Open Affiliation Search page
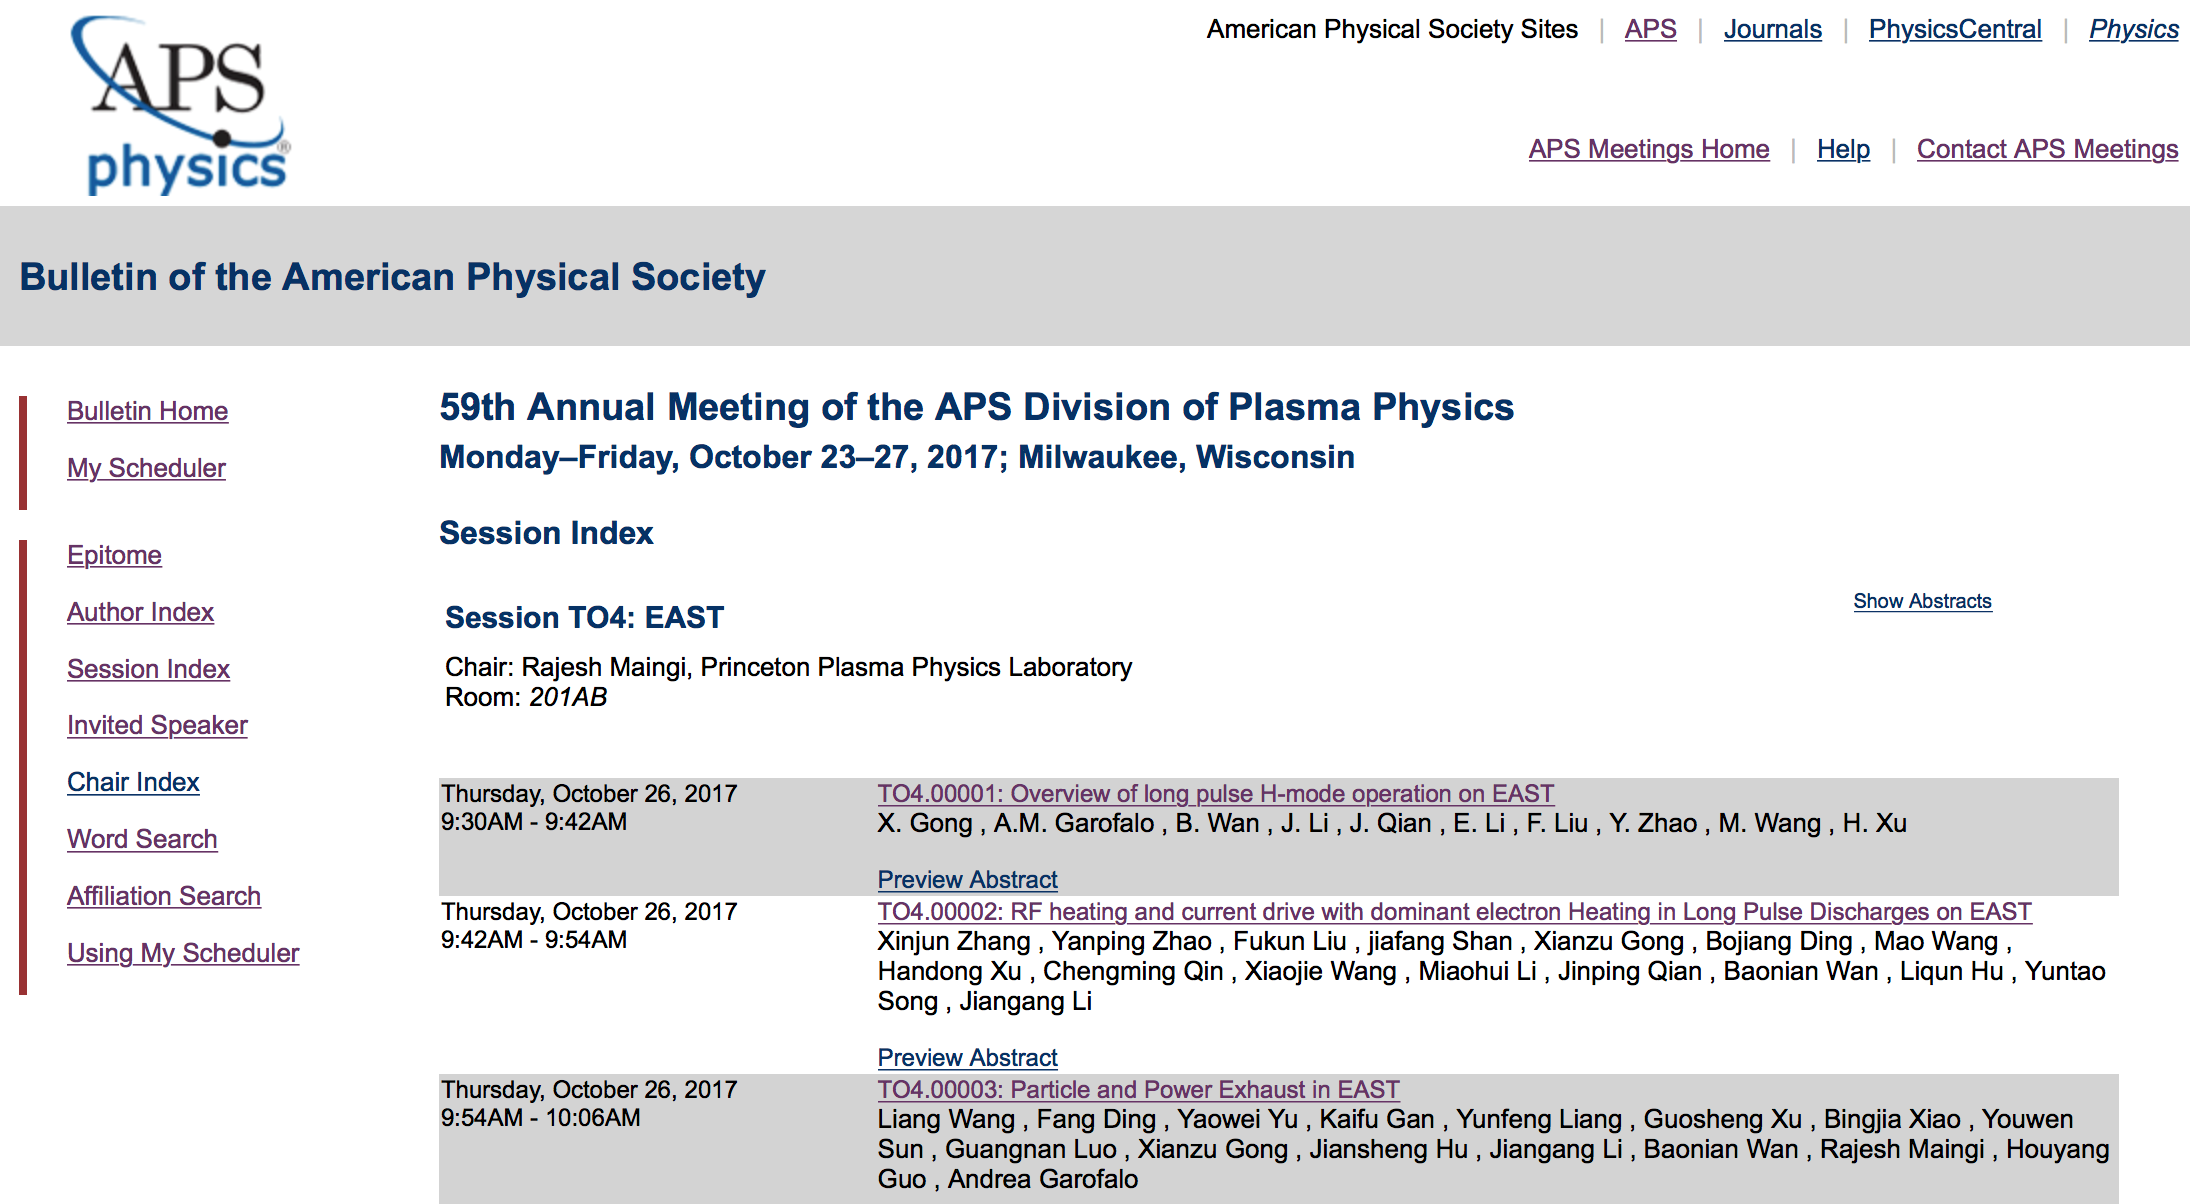 164,896
